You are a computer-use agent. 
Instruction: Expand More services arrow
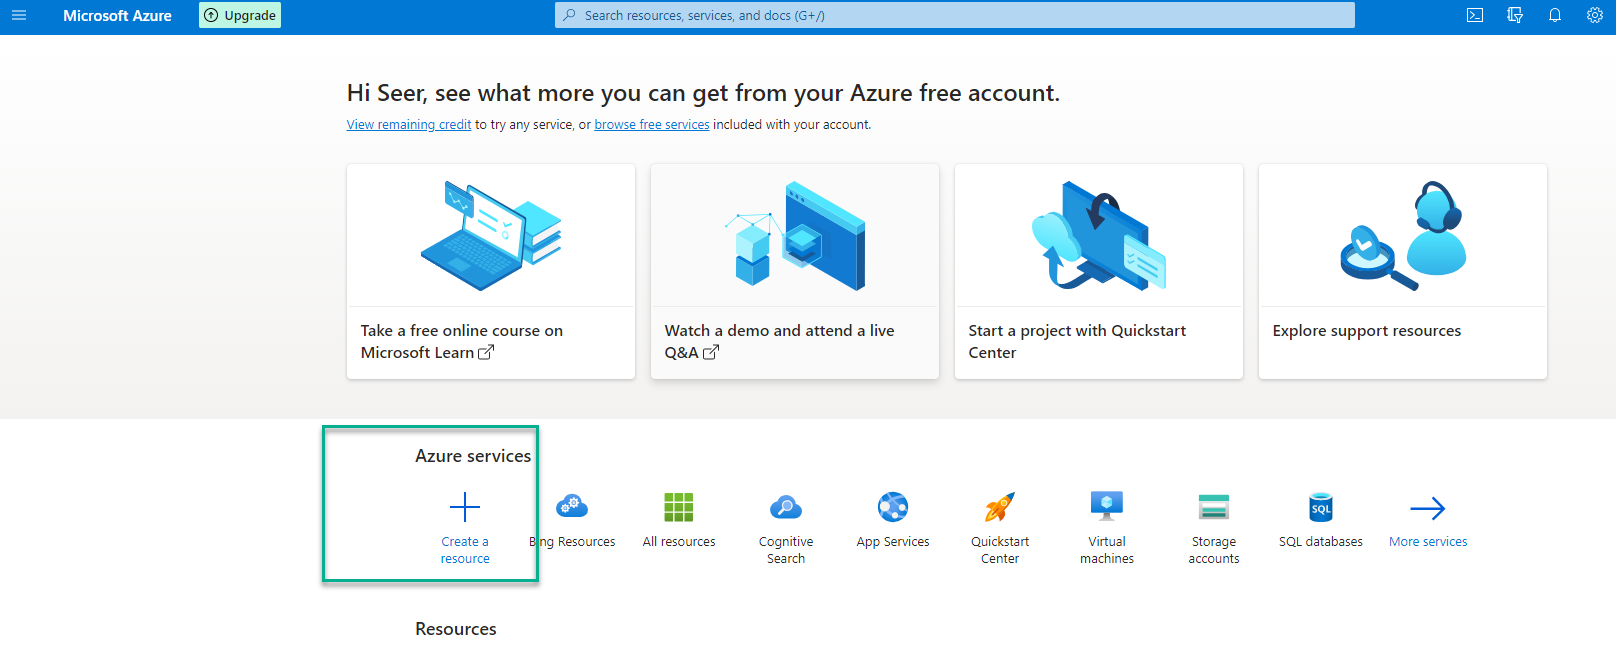pos(1428,508)
